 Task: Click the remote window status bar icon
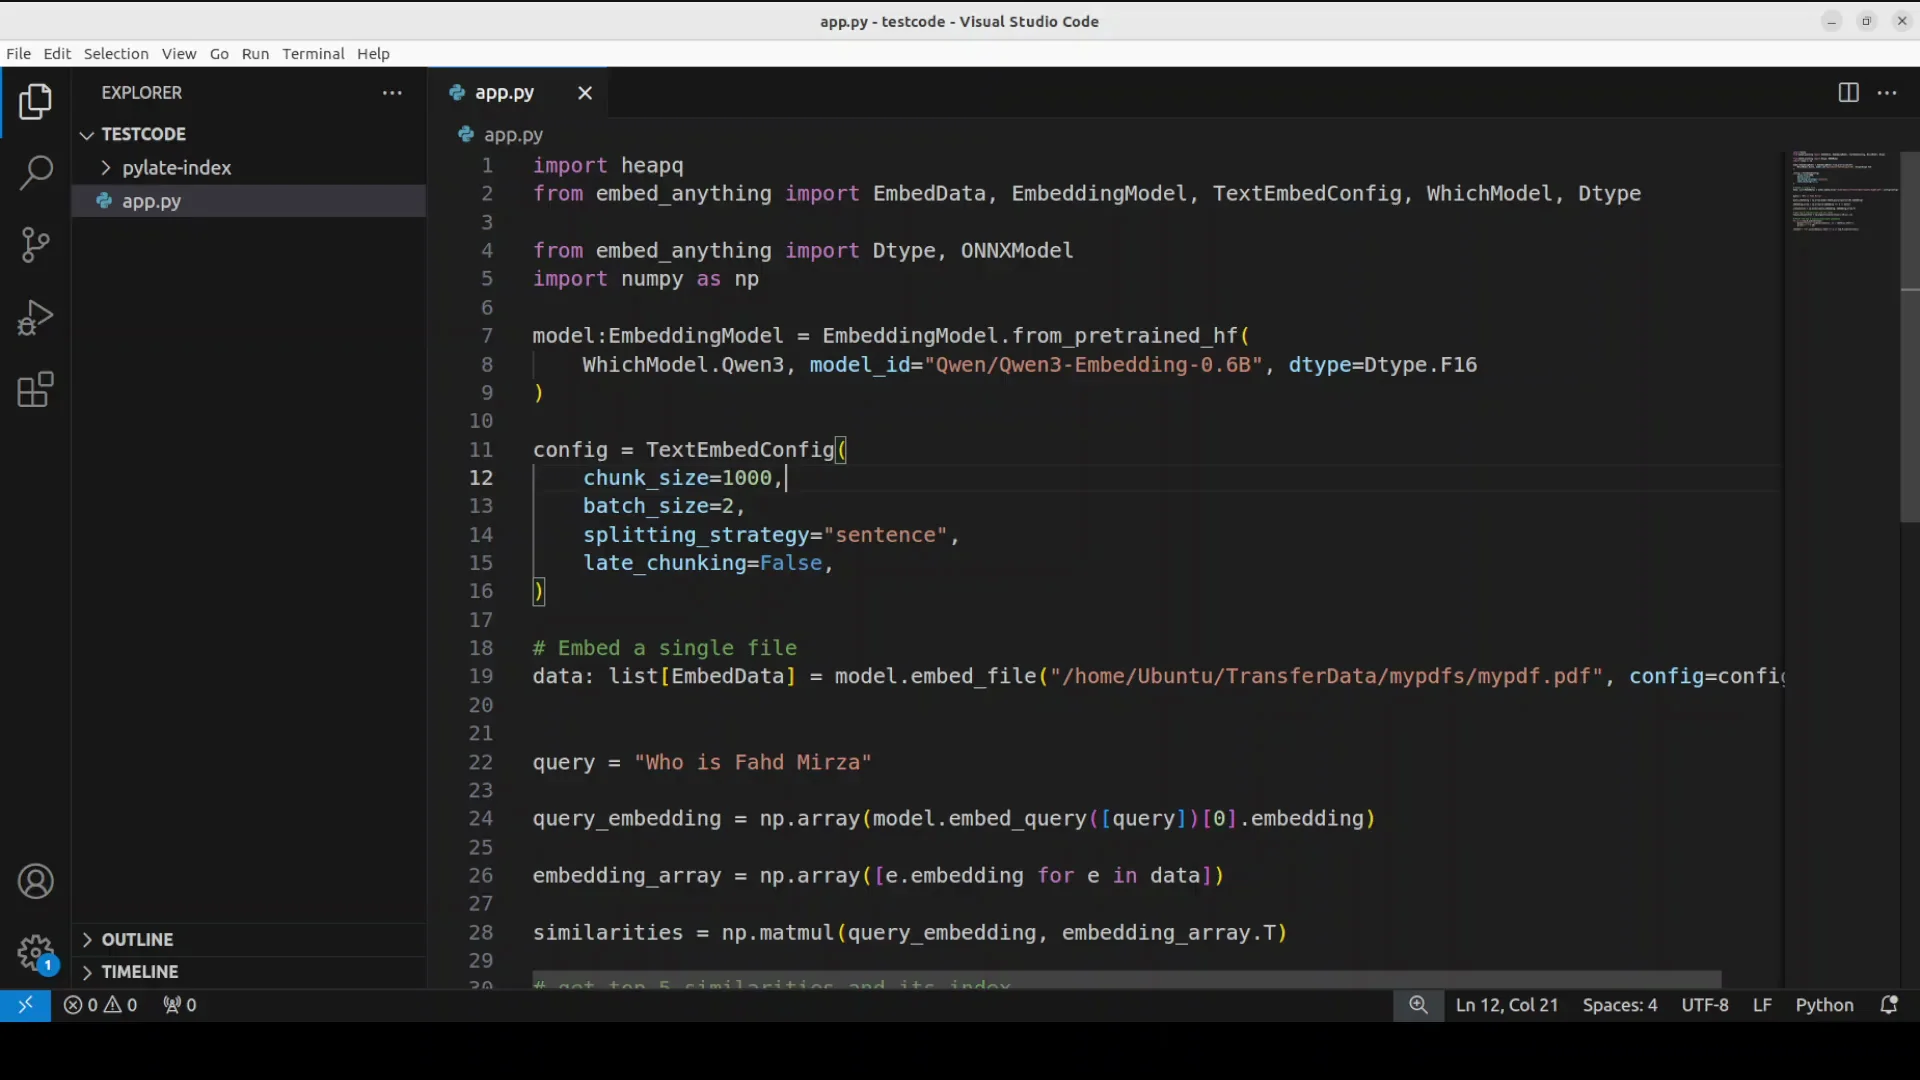pos(25,1005)
